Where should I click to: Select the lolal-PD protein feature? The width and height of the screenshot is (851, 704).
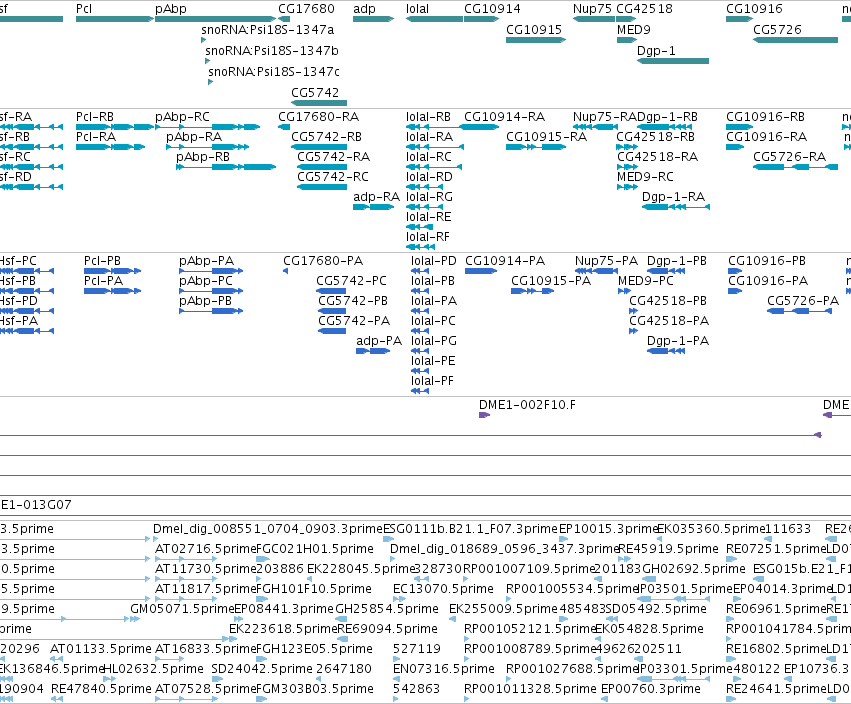click(420, 271)
